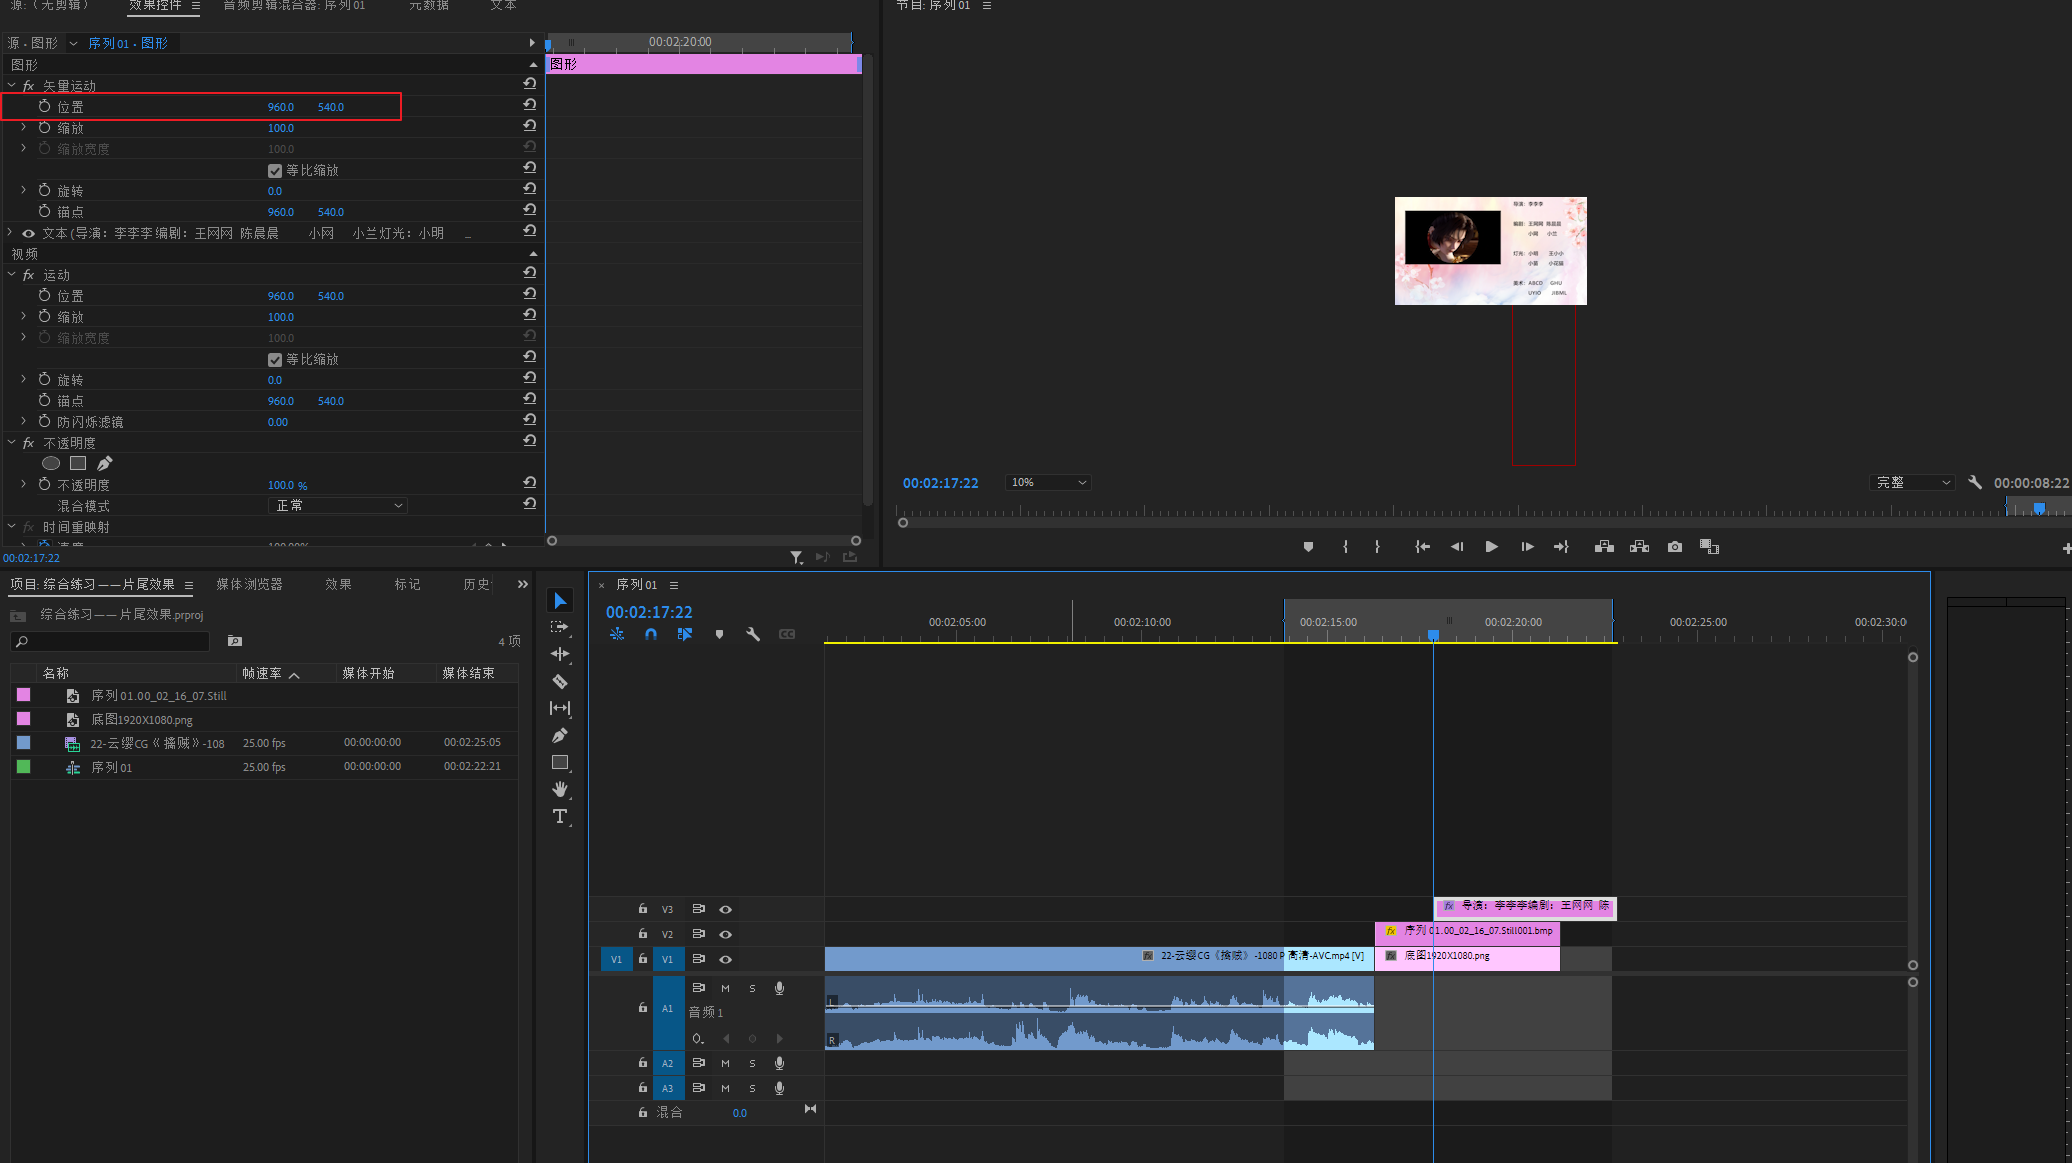Toggle the V3 track eye visibility
Image resolution: width=2072 pixels, height=1163 pixels.
[726, 909]
